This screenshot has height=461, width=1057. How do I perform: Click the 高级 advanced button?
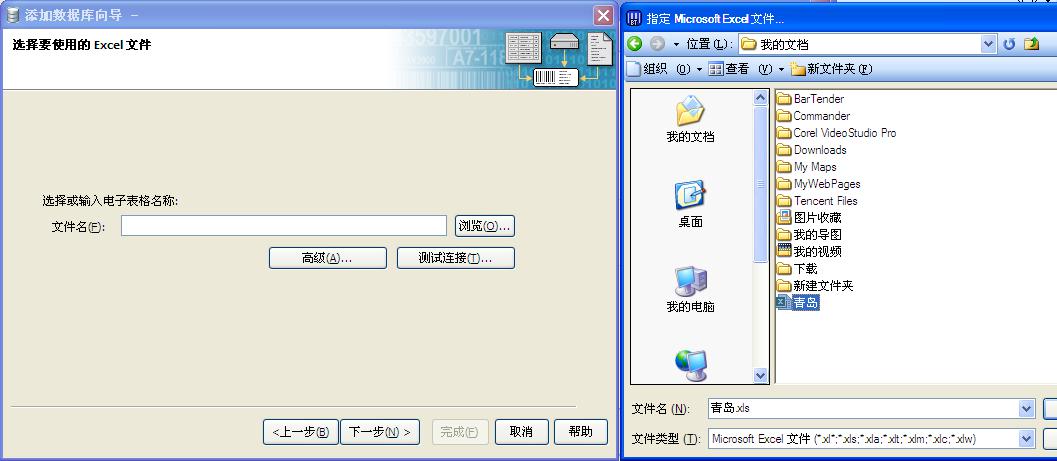click(327, 258)
